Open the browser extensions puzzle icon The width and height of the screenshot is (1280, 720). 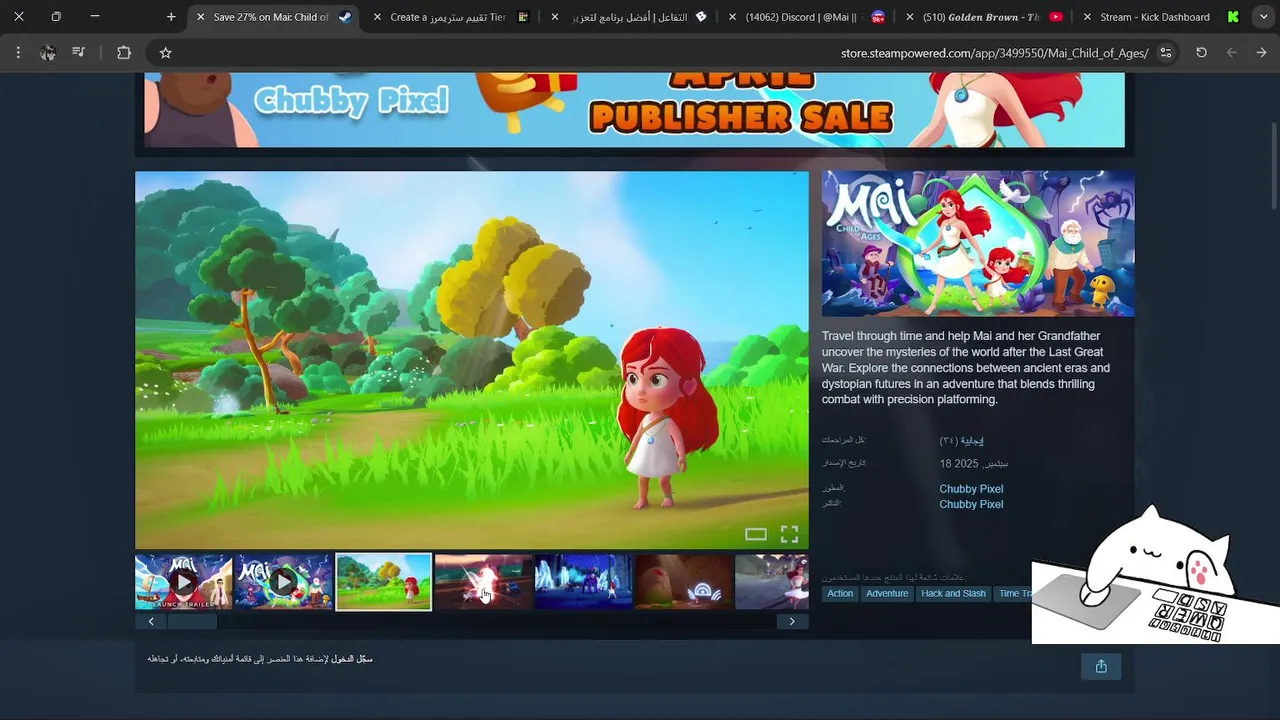point(124,53)
